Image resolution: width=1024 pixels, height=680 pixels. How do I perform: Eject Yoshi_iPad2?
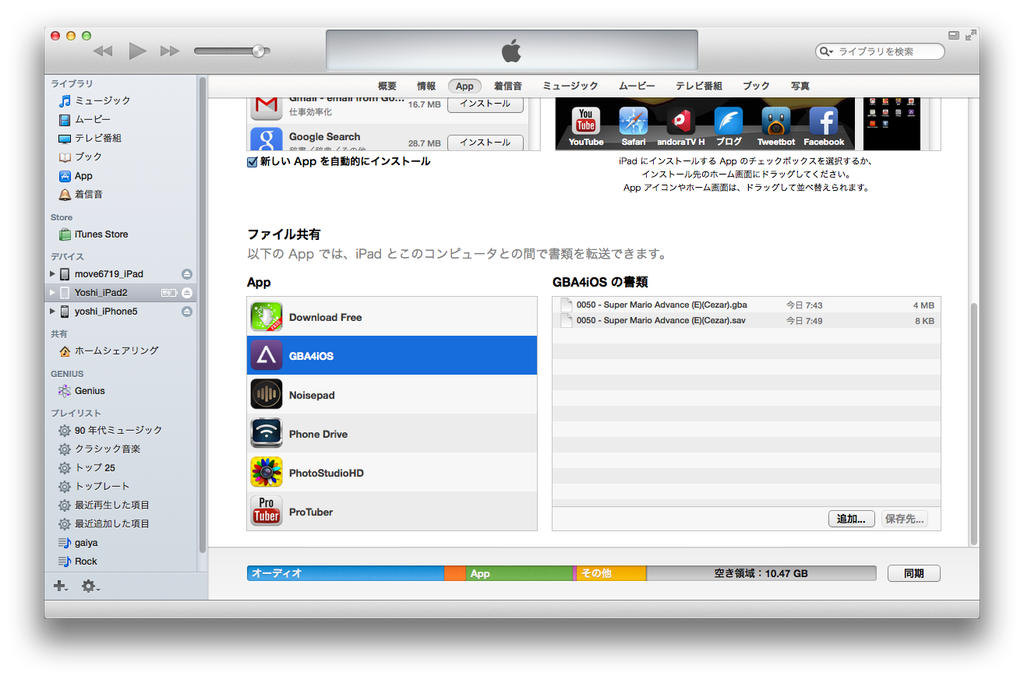click(187, 293)
